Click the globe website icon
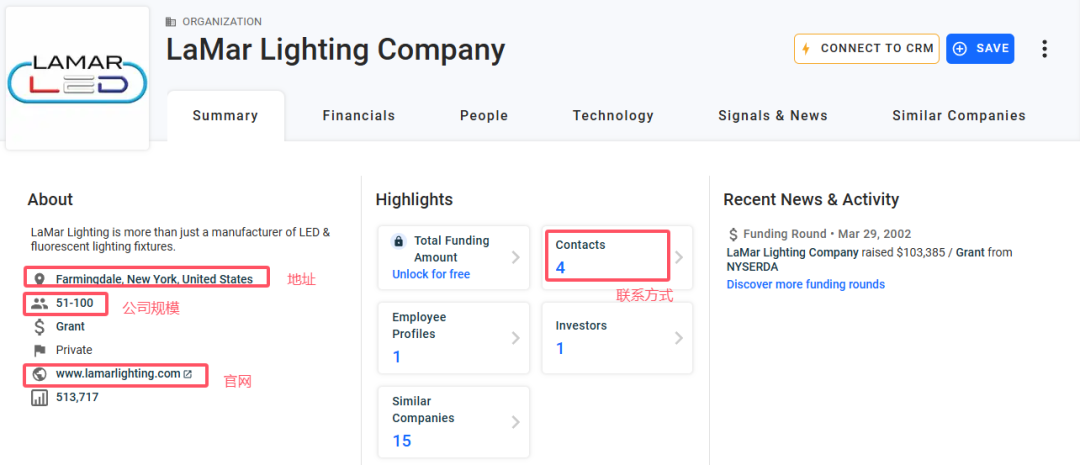 40,374
